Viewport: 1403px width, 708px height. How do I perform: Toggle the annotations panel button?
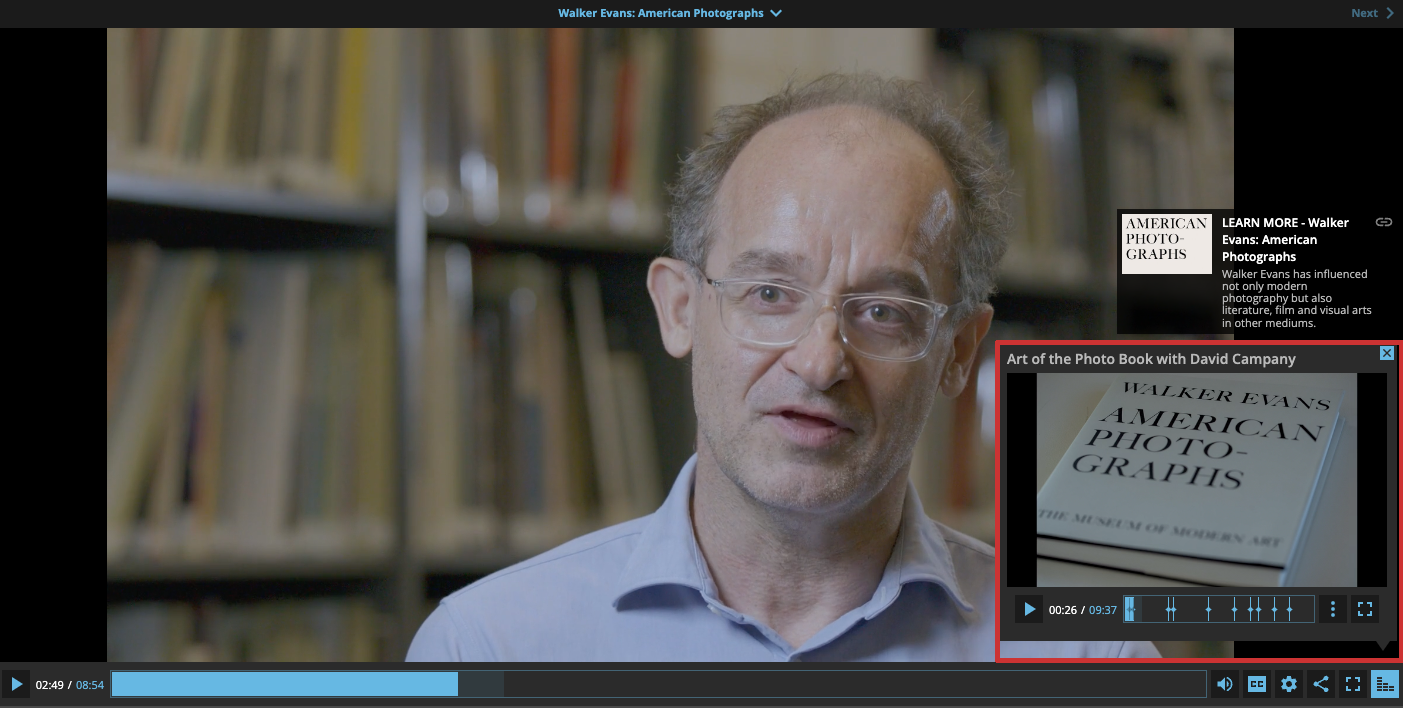coord(1385,685)
